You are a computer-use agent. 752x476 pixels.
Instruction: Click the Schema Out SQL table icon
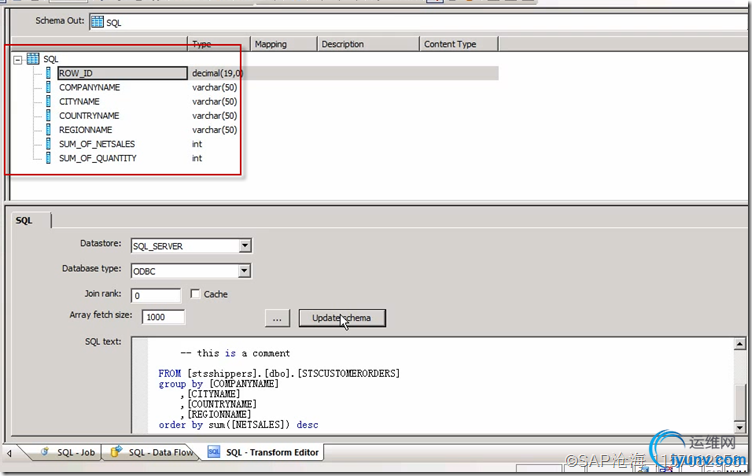(x=97, y=22)
